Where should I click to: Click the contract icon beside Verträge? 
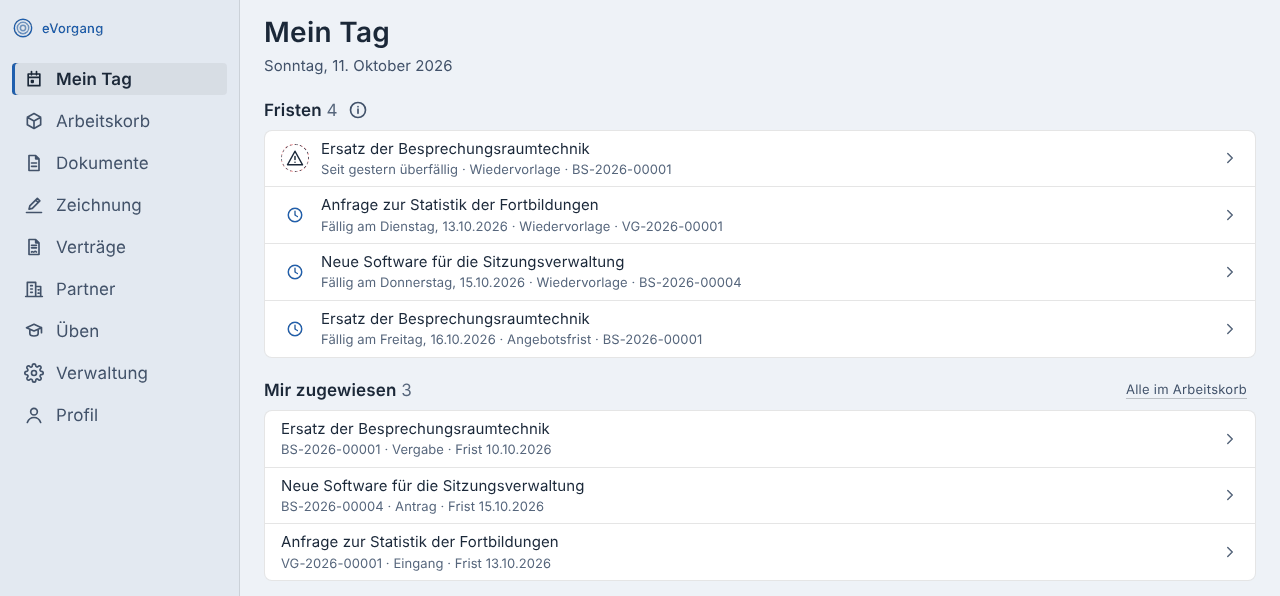tap(34, 247)
